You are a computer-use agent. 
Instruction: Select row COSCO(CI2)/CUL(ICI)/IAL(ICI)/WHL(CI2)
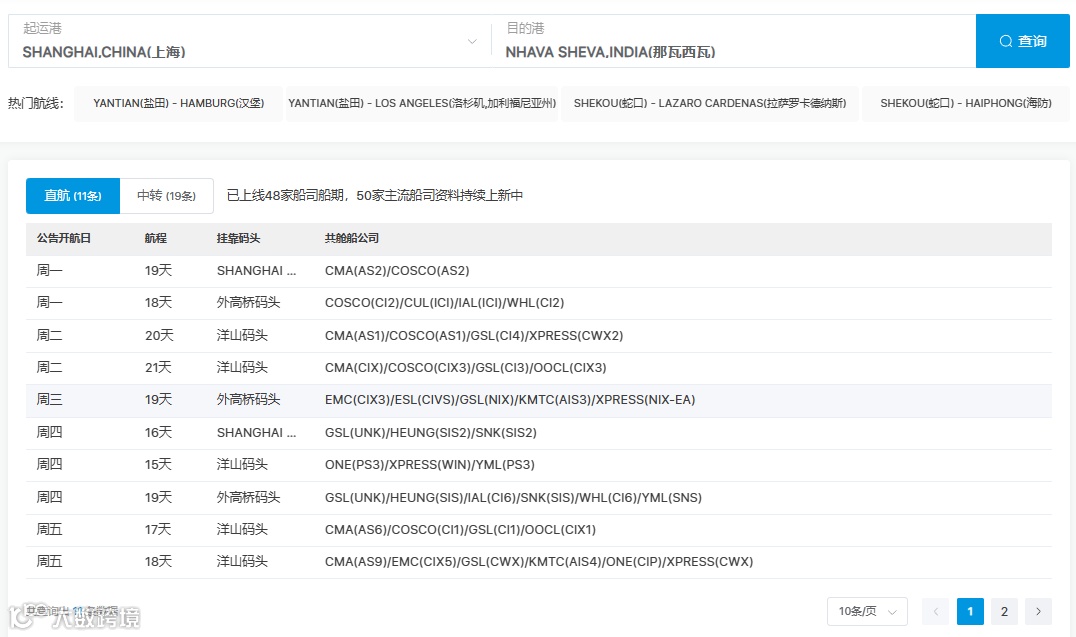[x=539, y=303]
